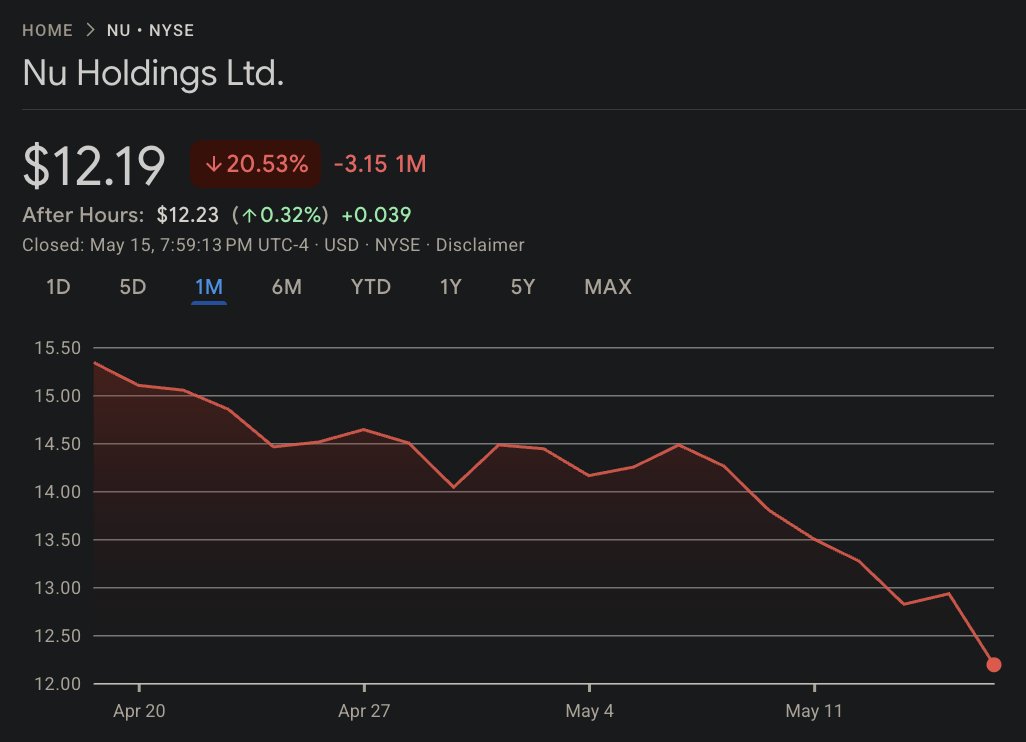Click the 12.00 y-axis label
Image resolution: width=1026 pixels, height=742 pixels.
pos(58,684)
